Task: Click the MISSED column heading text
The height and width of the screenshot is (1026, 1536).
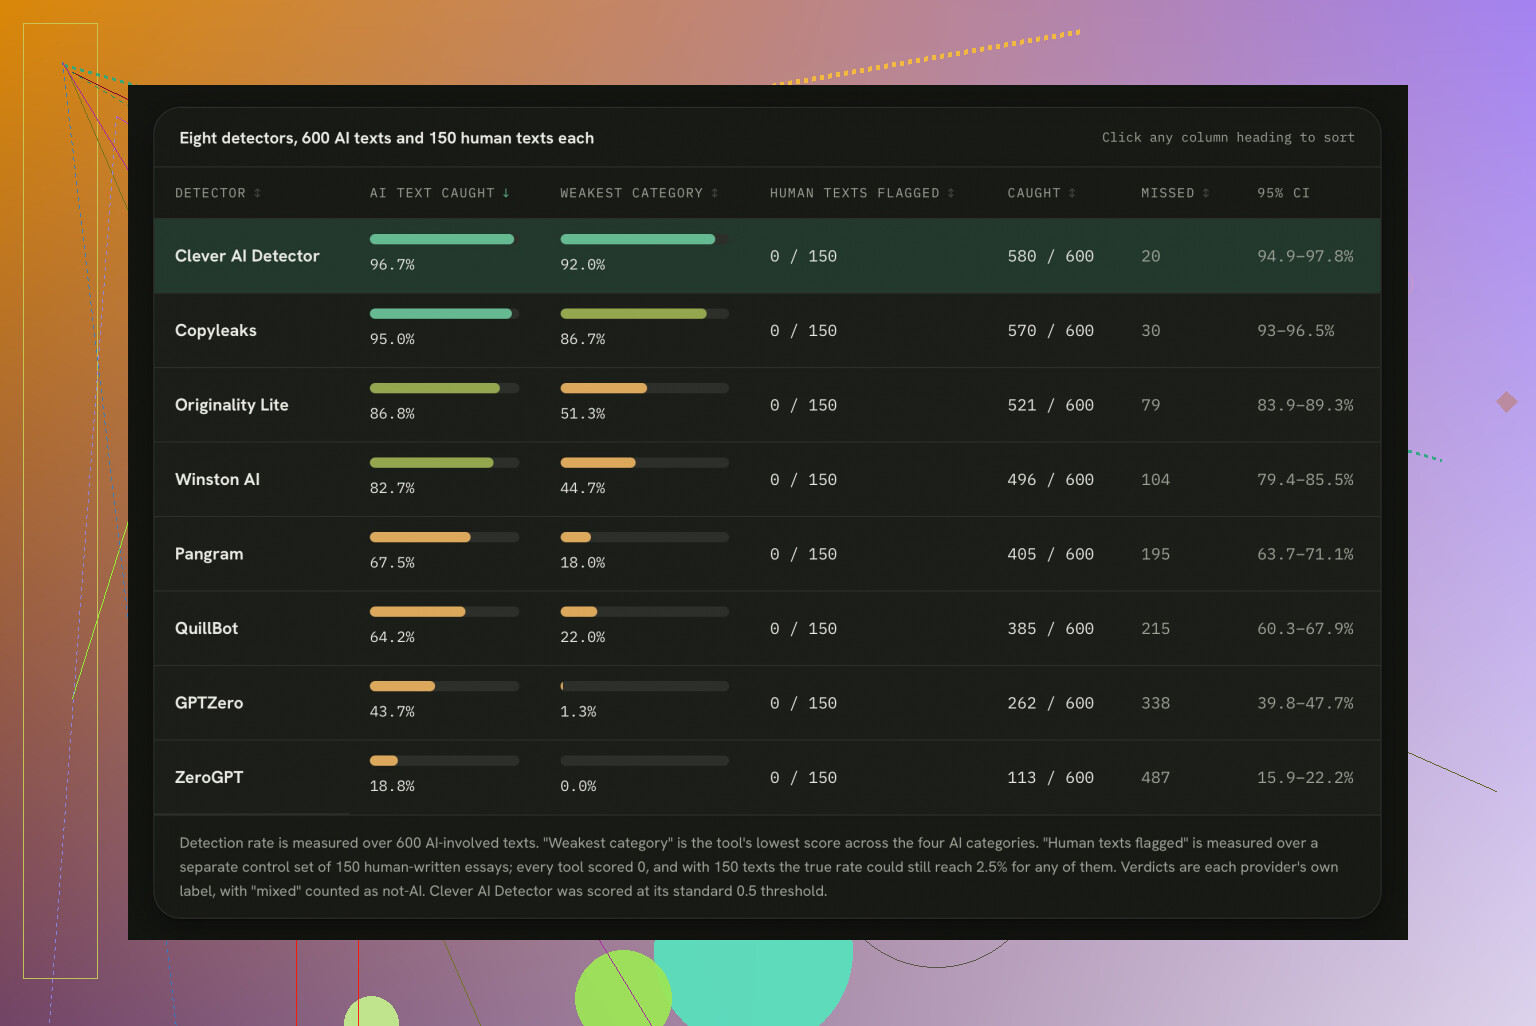Action: point(1167,193)
